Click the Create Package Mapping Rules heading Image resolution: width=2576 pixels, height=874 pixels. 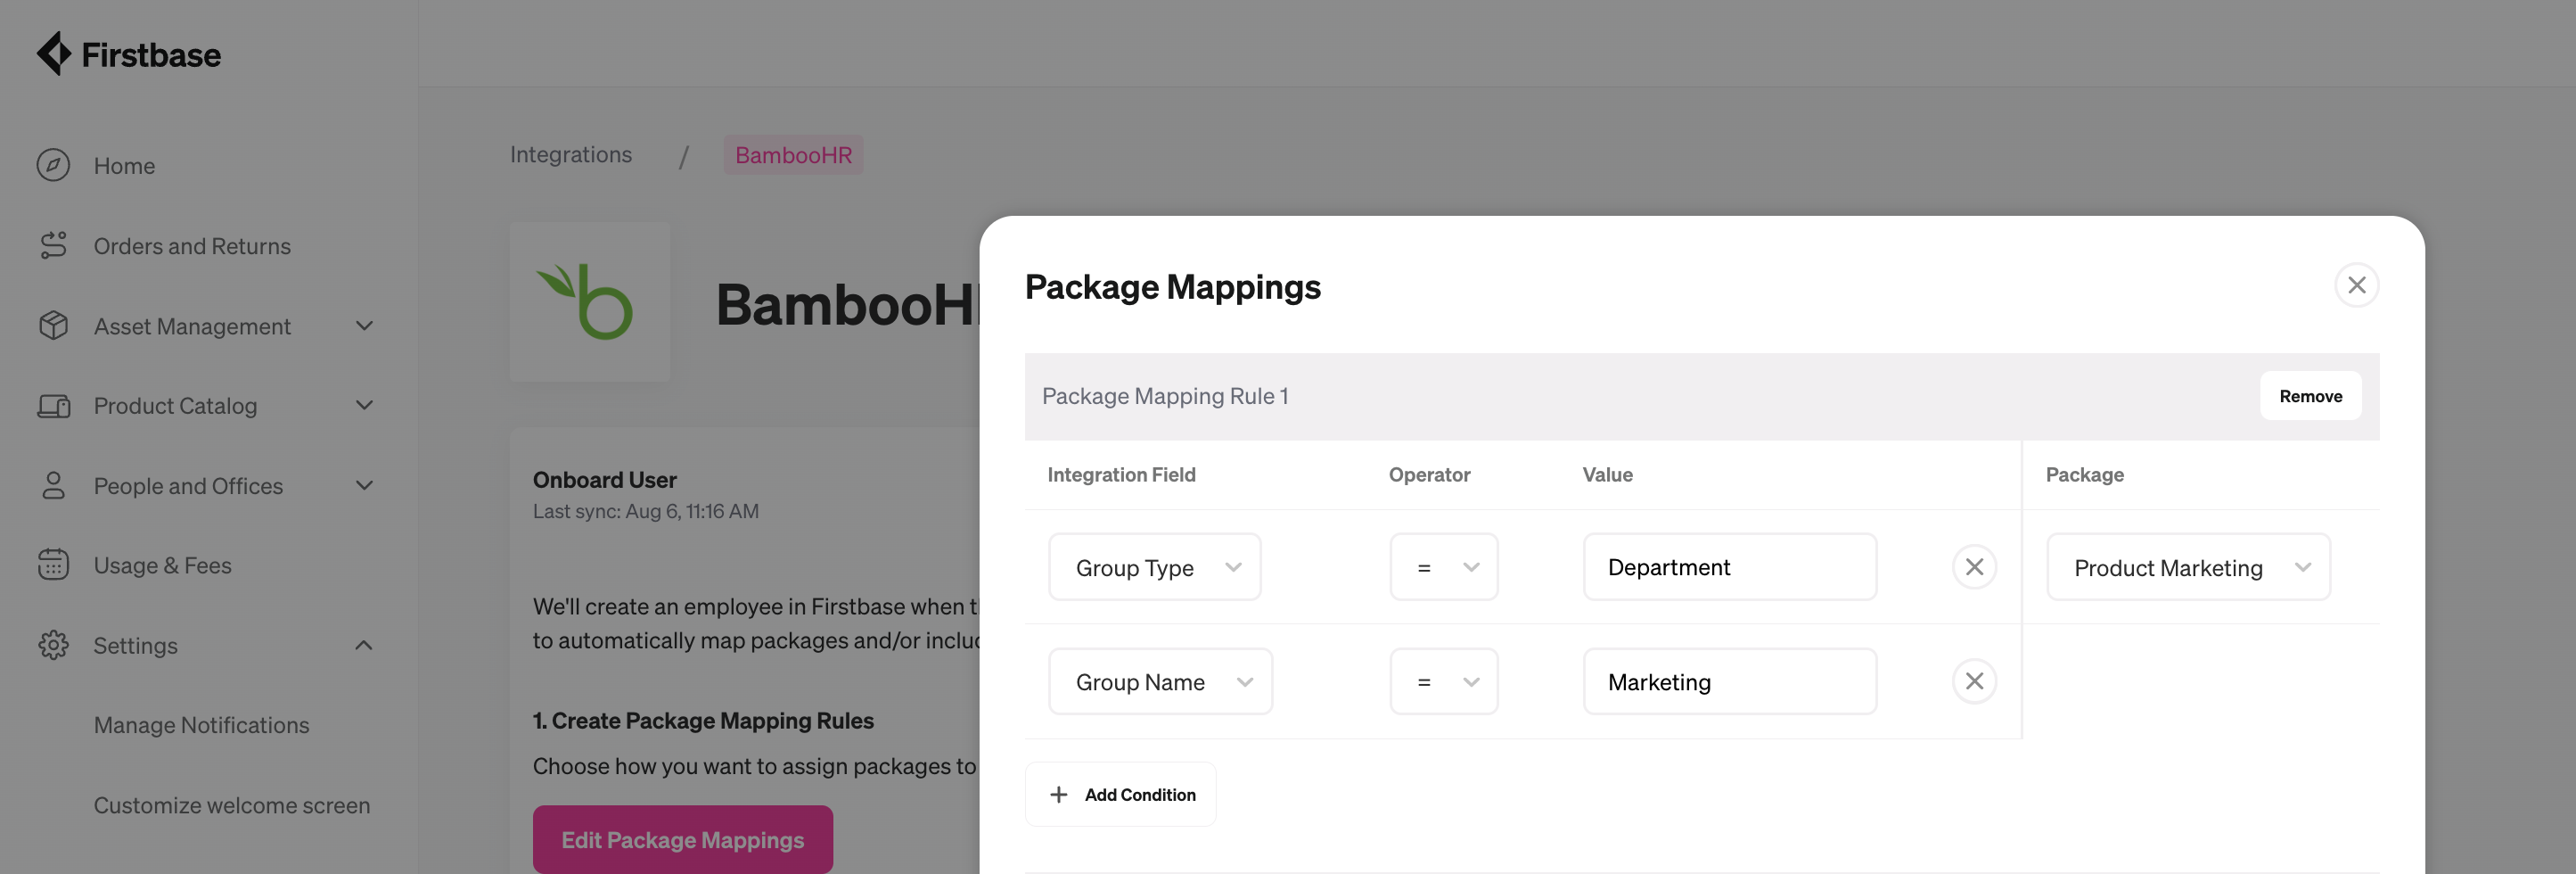[x=703, y=720]
